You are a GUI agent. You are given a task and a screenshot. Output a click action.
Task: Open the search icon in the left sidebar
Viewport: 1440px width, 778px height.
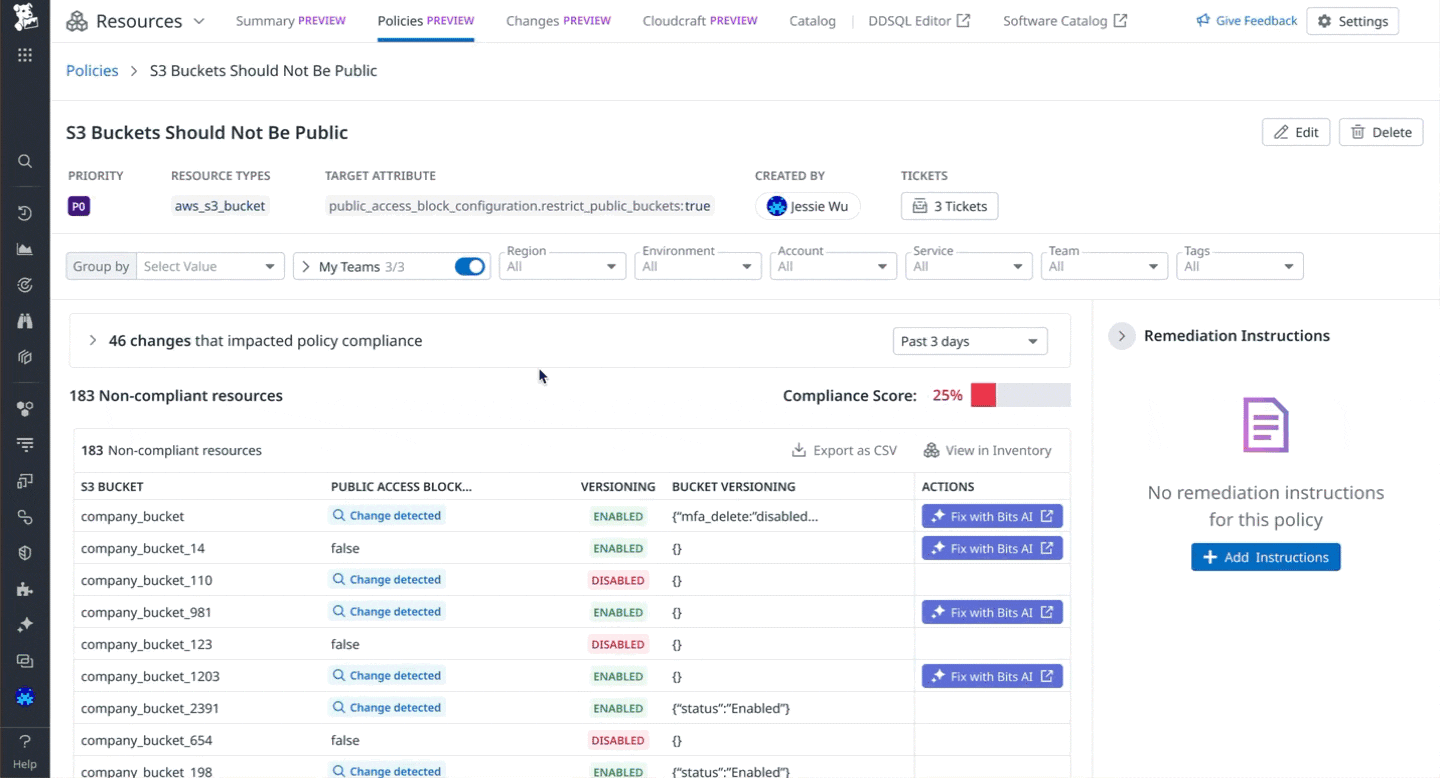24,161
